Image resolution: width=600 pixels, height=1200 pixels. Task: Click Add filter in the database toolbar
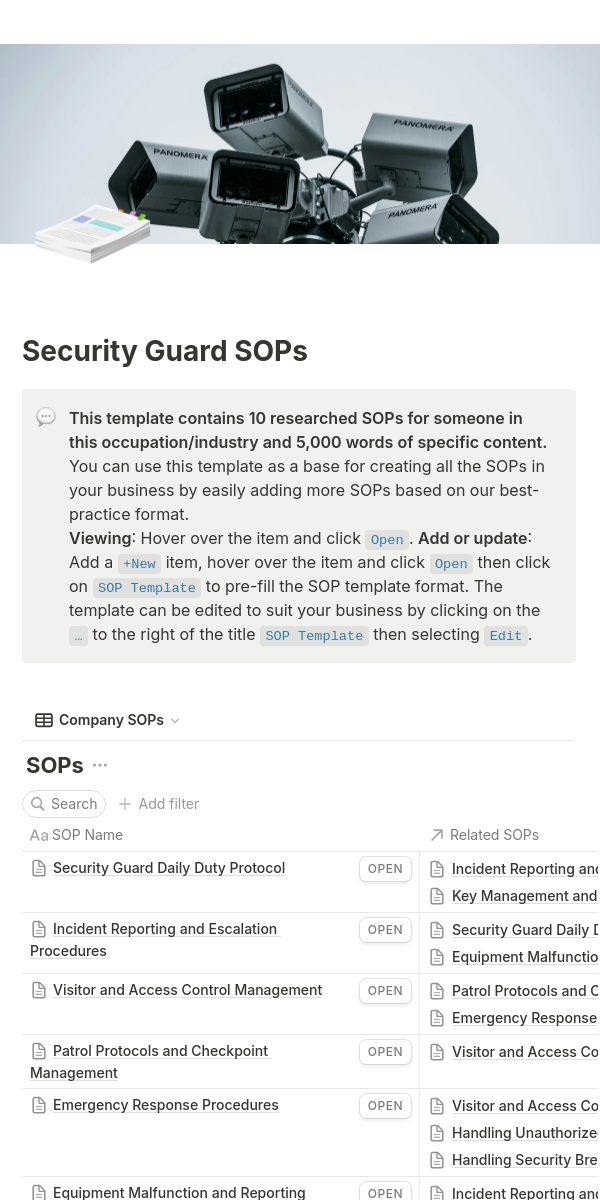point(168,804)
